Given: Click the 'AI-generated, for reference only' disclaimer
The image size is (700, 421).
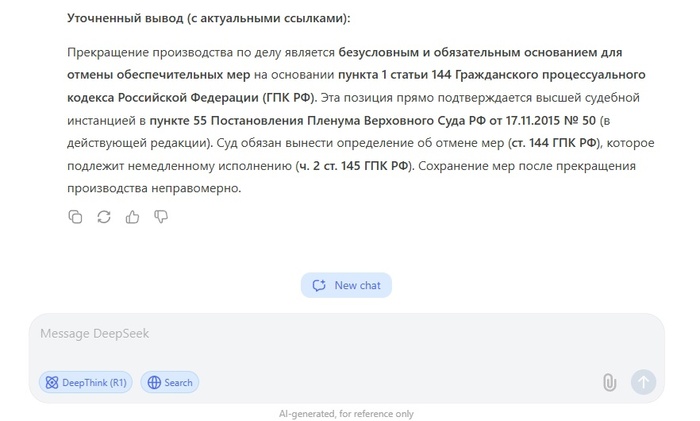Looking at the screenshot, I should point(346,414).
